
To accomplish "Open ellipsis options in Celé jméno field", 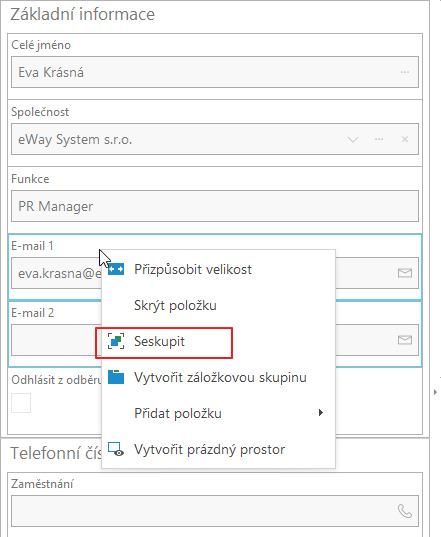I will (x=405, y=72).
